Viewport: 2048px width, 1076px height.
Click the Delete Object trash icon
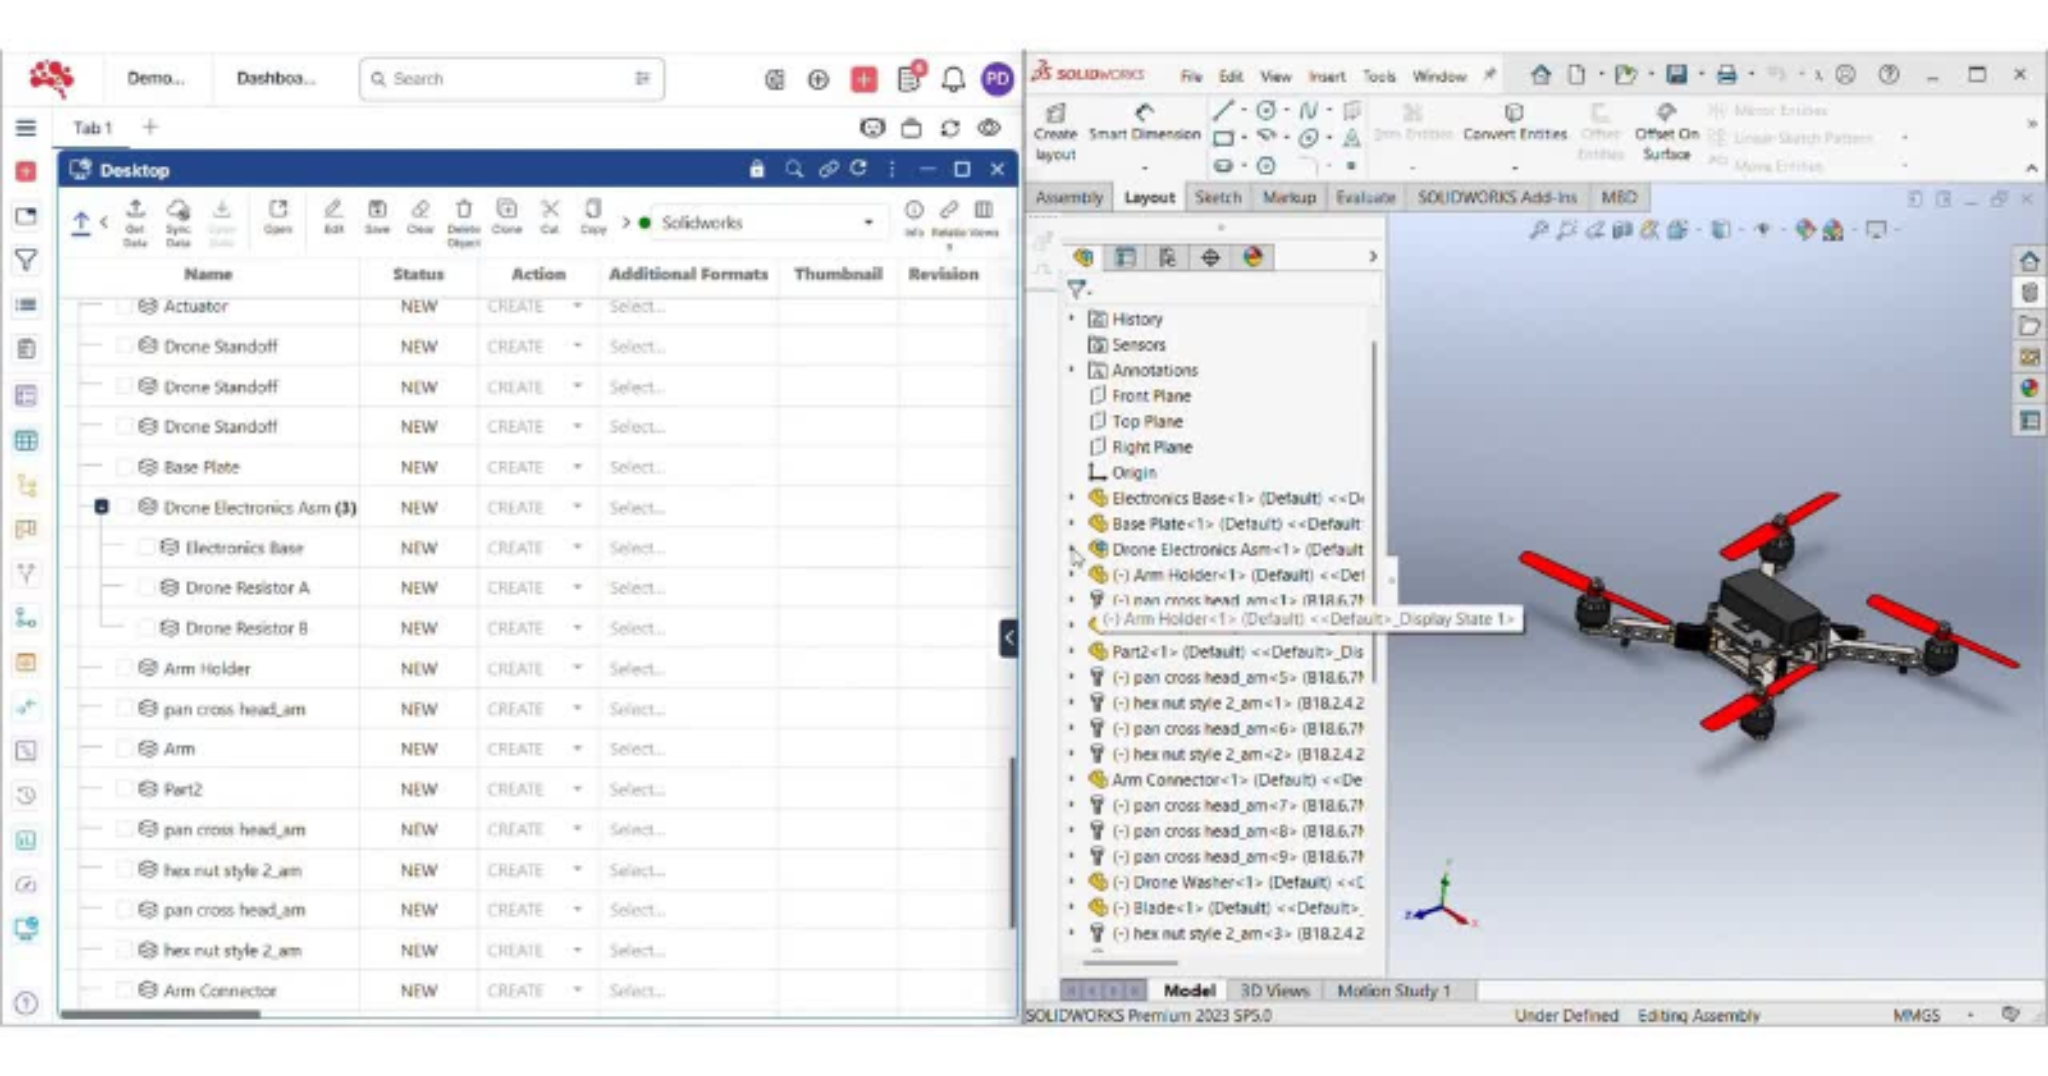point(463,211)
